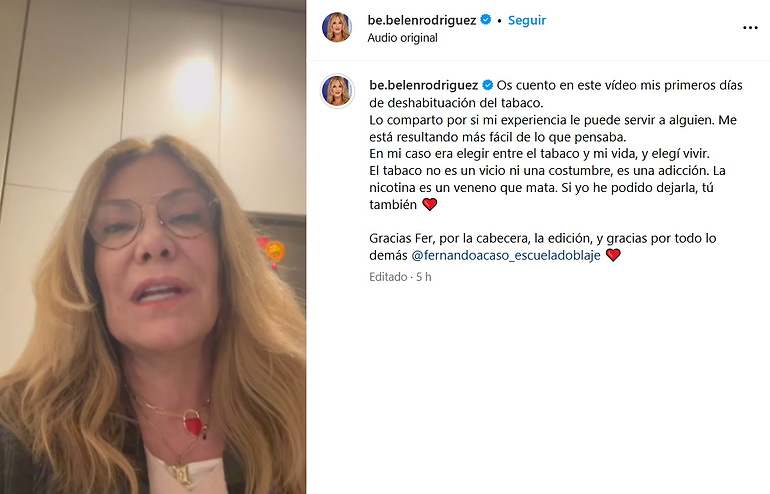Open be.belenrodriguez profile from header username
The width and height of the screenshot is (770, 494).
pyautogui.click(x=422, y=20)
